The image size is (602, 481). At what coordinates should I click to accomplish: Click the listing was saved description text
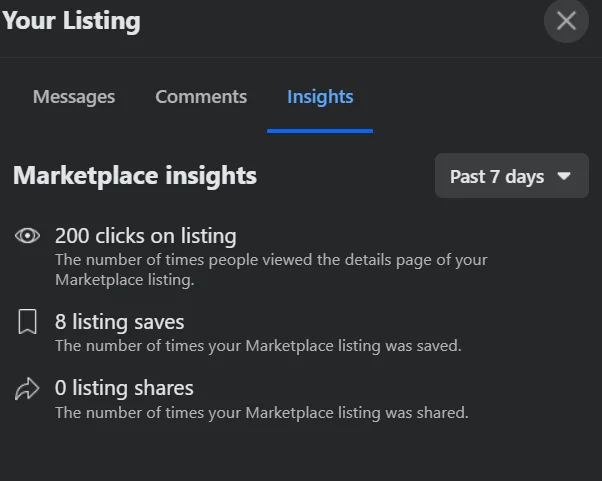tap(258, 346)
